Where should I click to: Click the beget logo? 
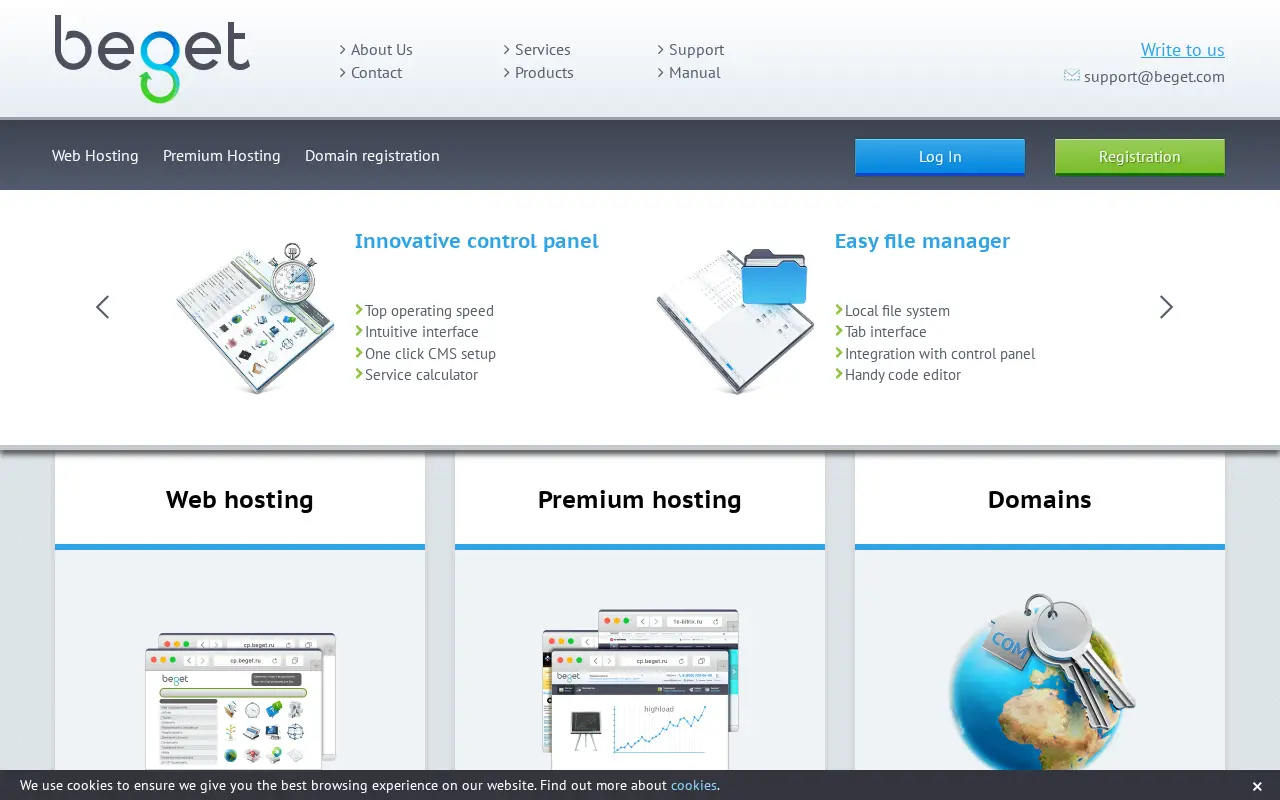[x=152, y=59]
